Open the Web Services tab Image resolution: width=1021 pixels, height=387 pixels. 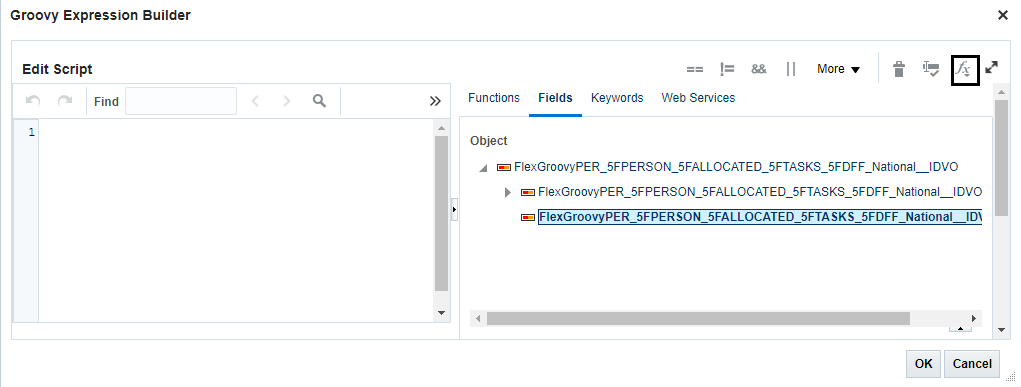[698, 98]
